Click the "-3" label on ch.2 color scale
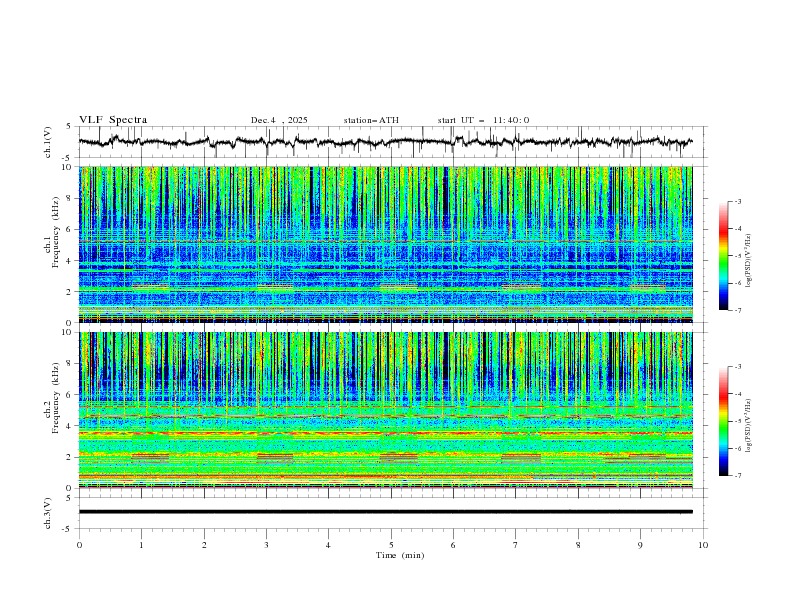This screenshot has width=792, height=612. [x=738, y=367]
